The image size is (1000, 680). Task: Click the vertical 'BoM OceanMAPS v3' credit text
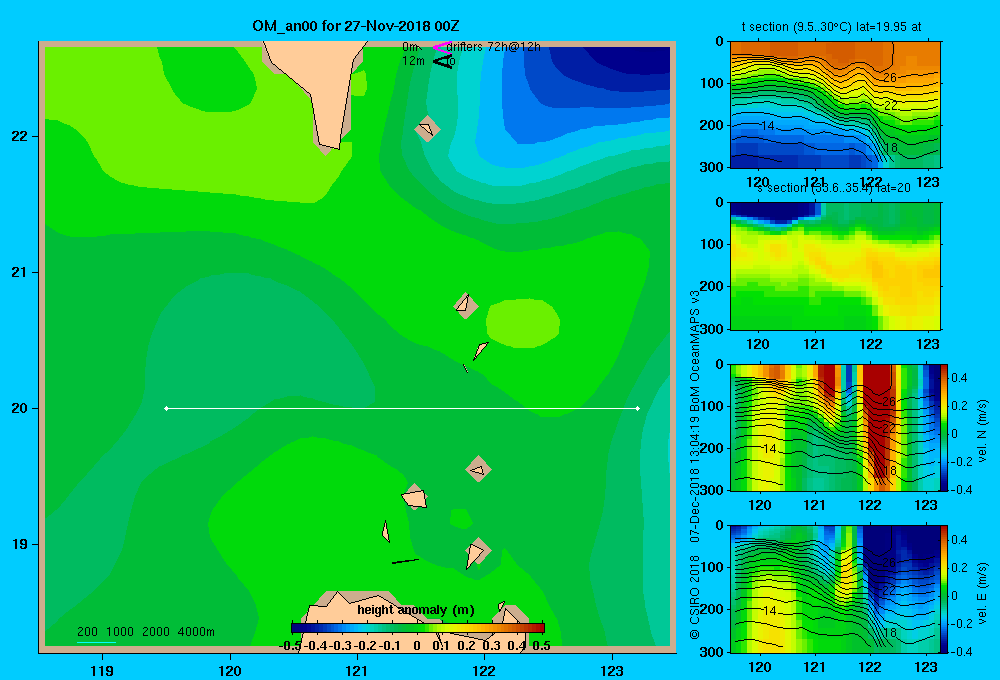(695, 351)
